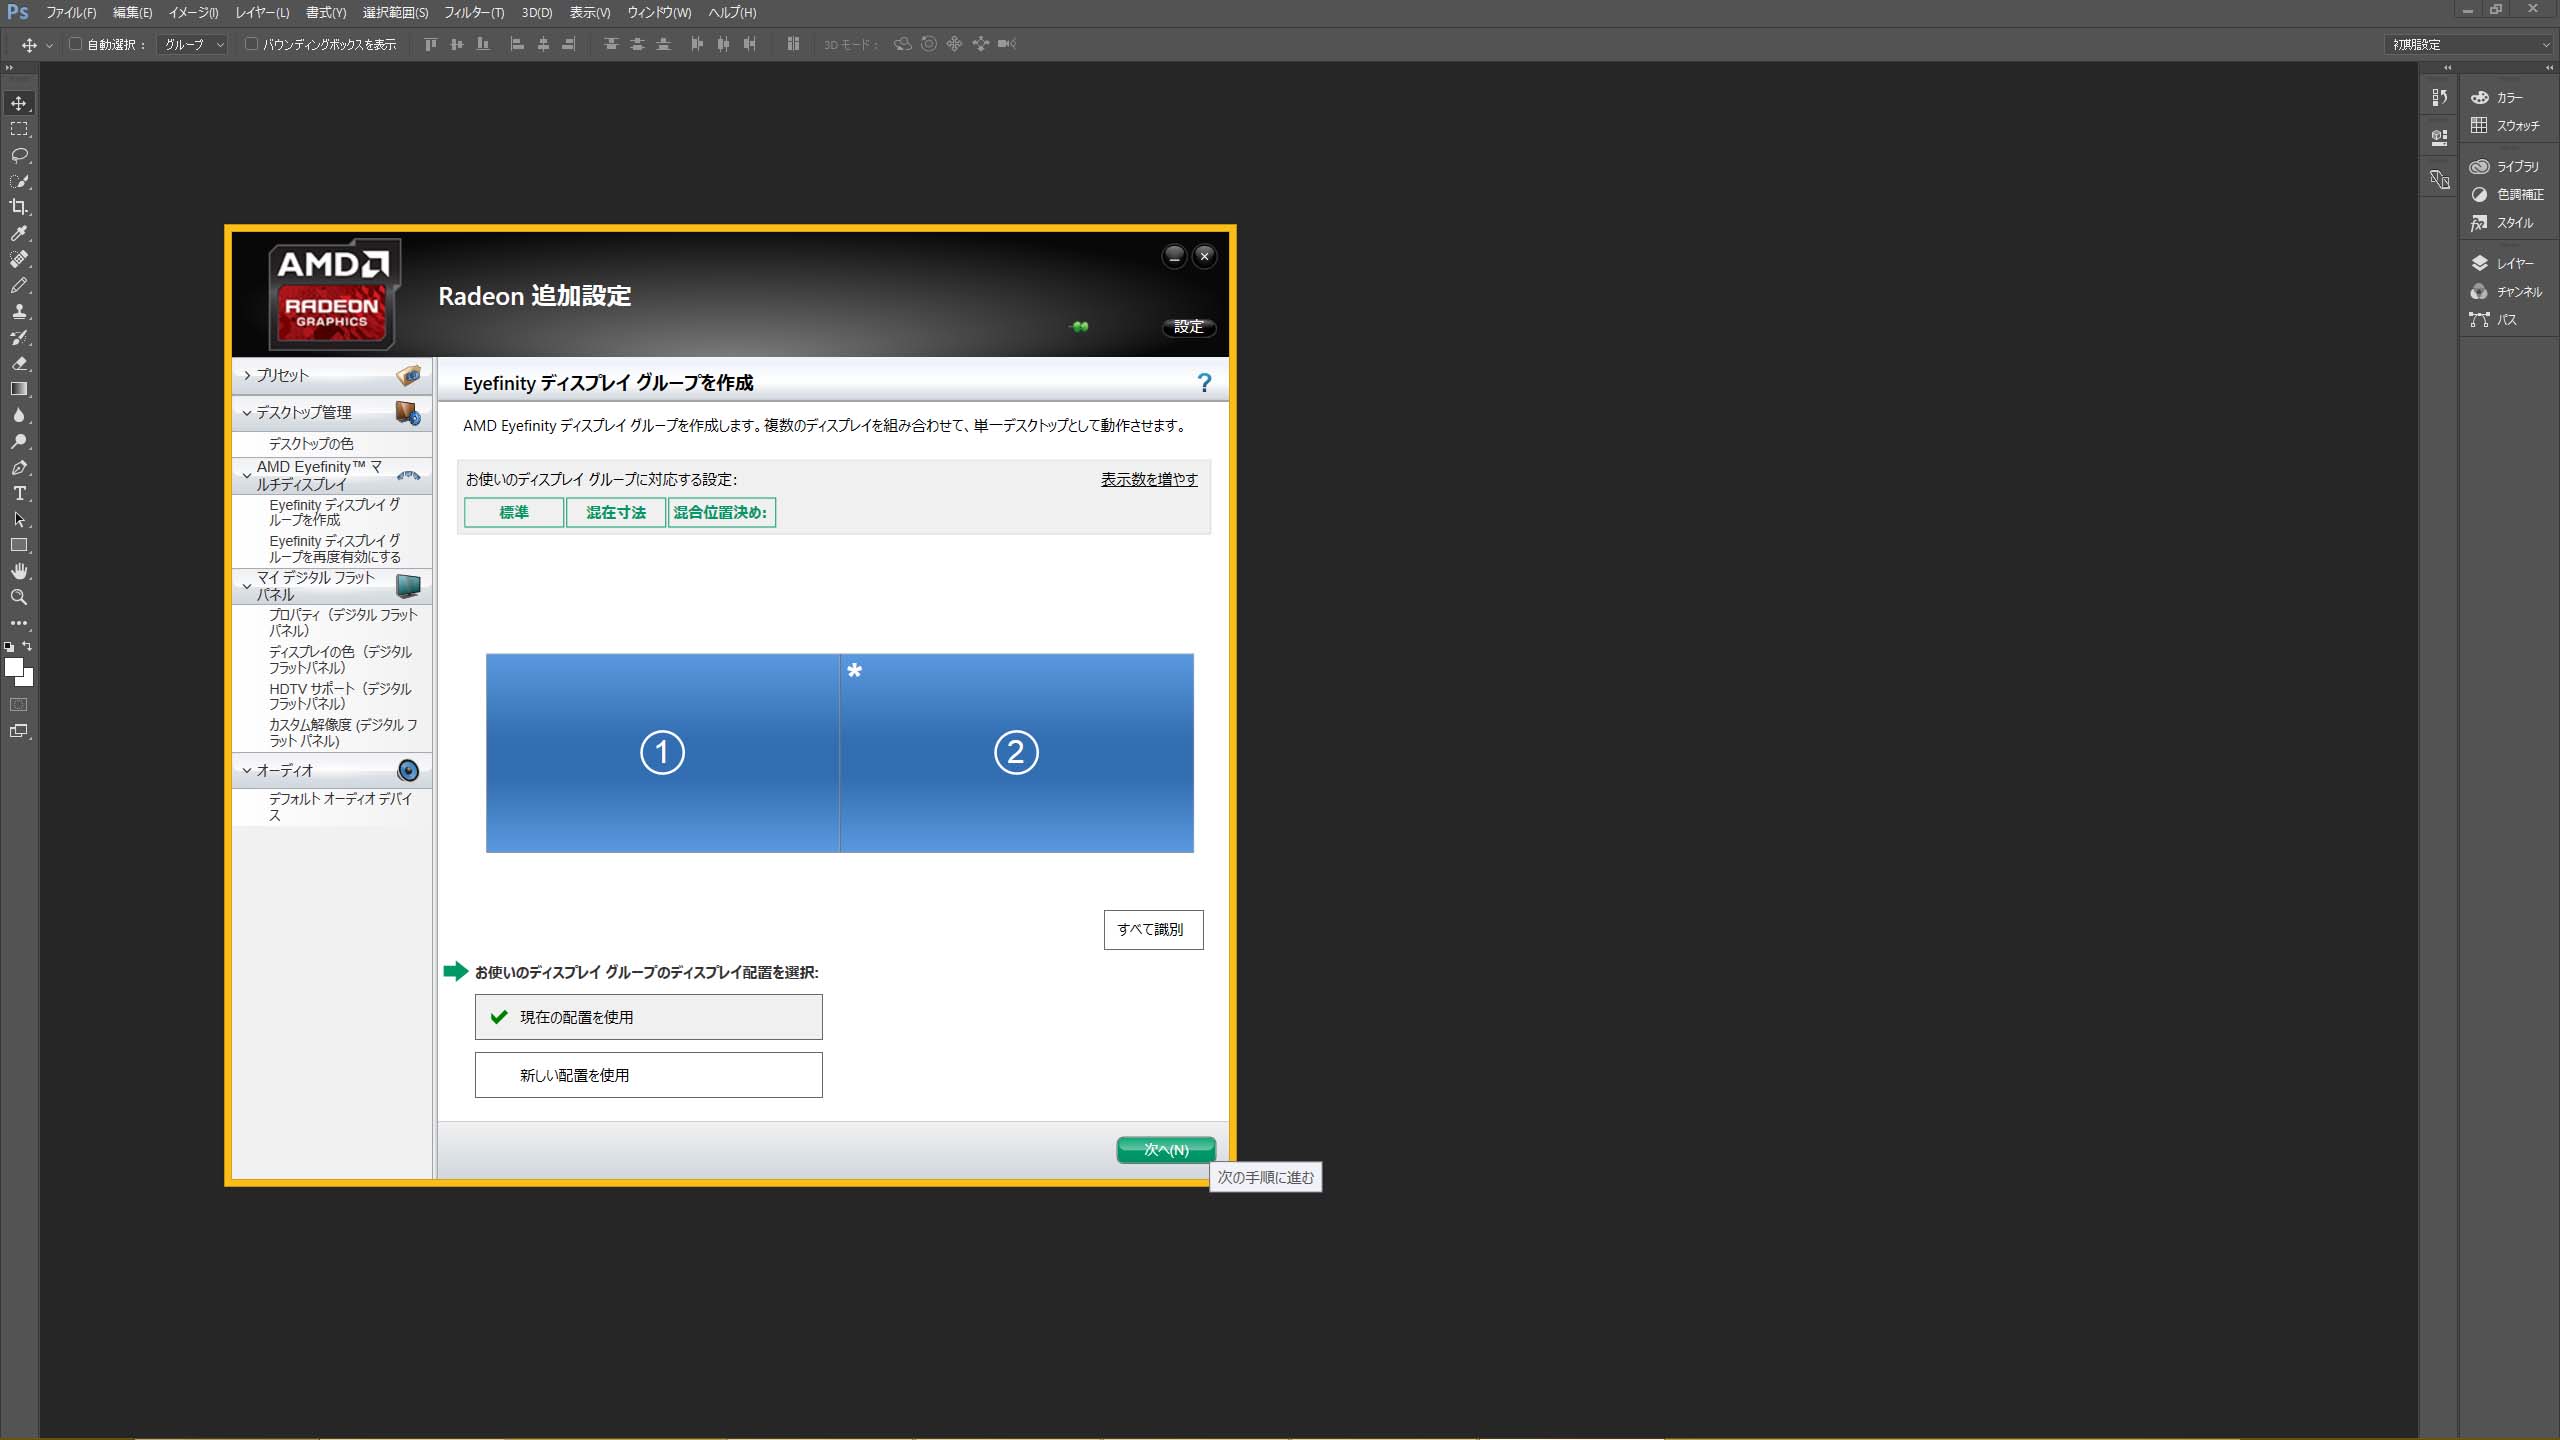Click the 設定 button in Radeon header
The height and width of the screenshot is (1440, 2560).
point(1188,327)
